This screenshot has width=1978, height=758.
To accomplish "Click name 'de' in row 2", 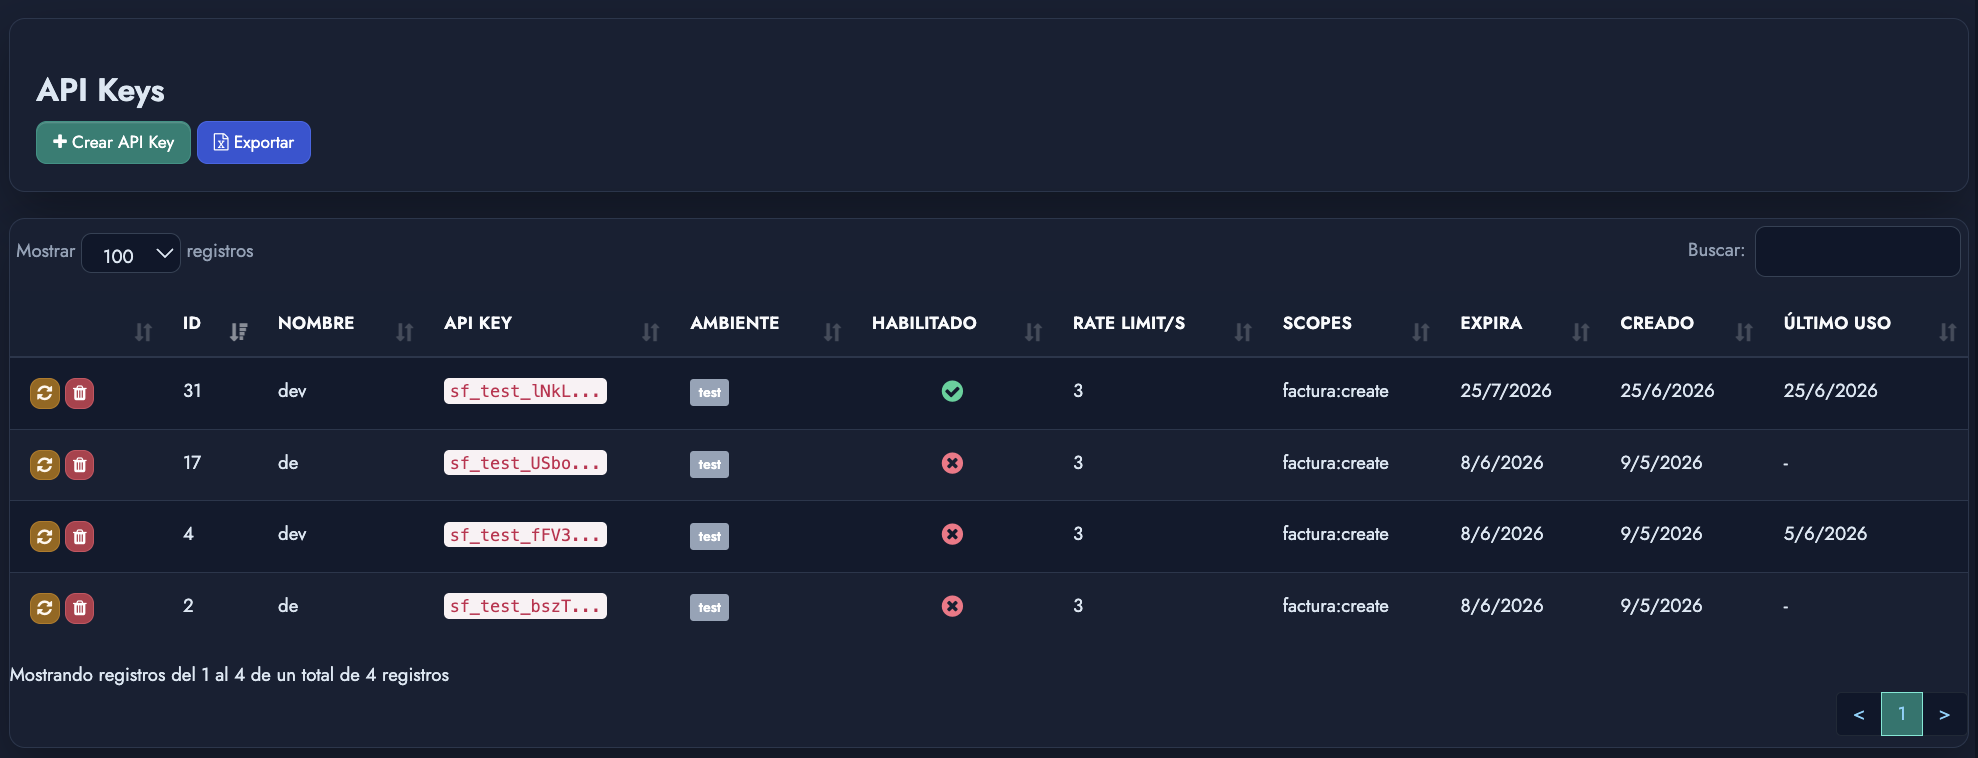I will point(288,606).
